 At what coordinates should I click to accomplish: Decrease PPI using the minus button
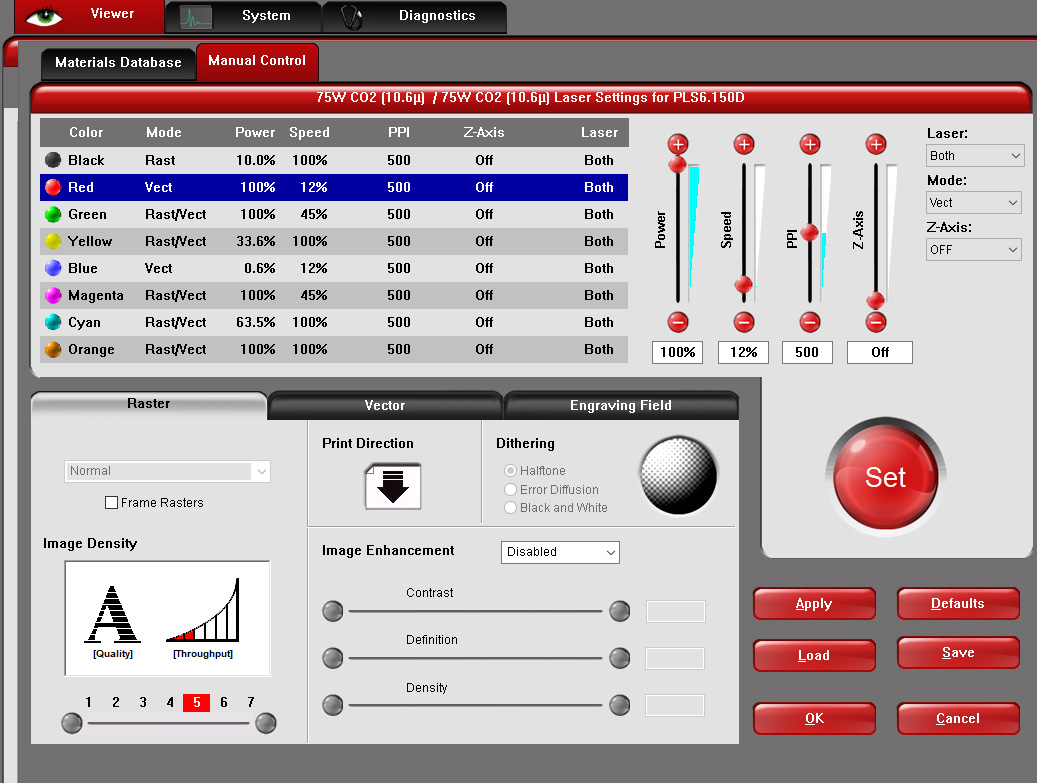click(810, 322)
